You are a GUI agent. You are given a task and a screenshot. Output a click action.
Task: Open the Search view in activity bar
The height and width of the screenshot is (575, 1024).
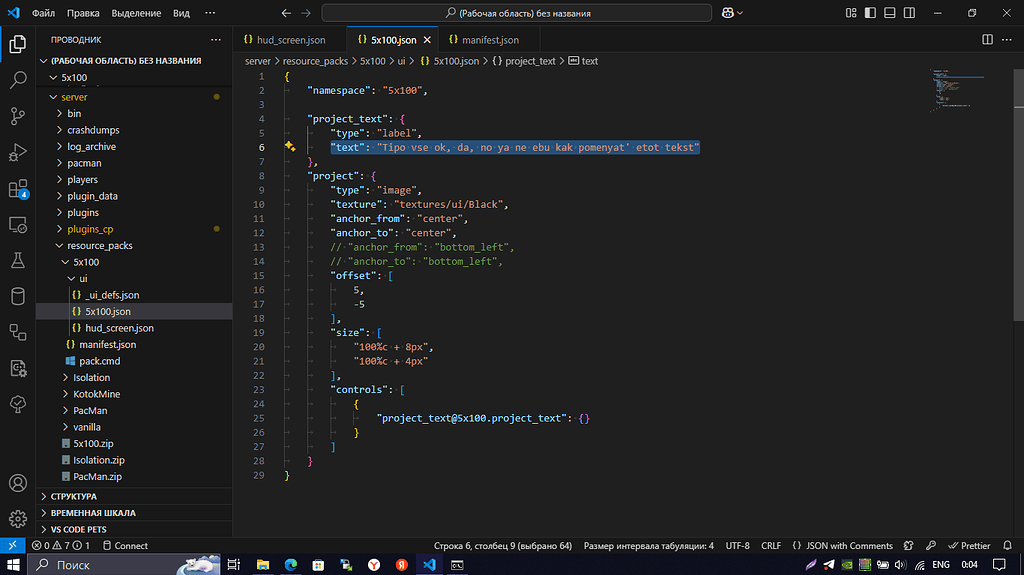[x=18, y=80]
